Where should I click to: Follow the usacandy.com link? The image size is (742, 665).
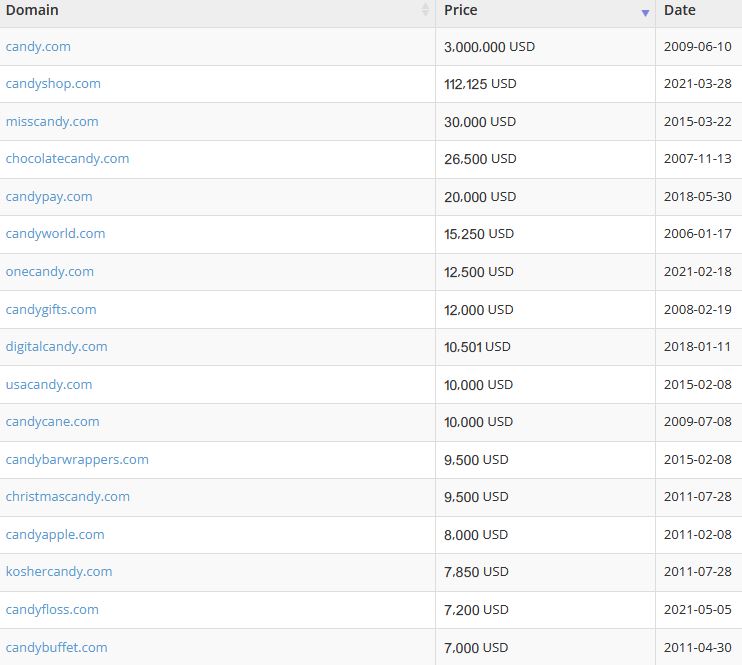pyautogui.click(x=49, y=384)
